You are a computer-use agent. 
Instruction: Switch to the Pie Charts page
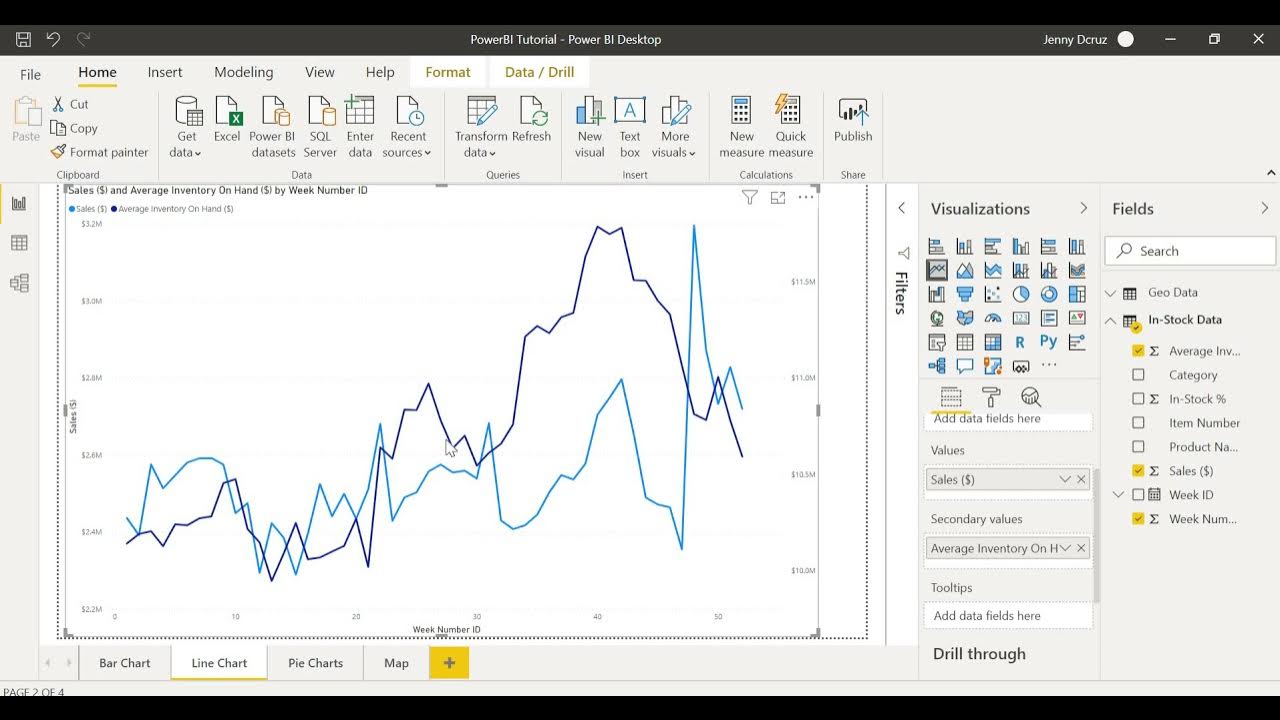316,663
